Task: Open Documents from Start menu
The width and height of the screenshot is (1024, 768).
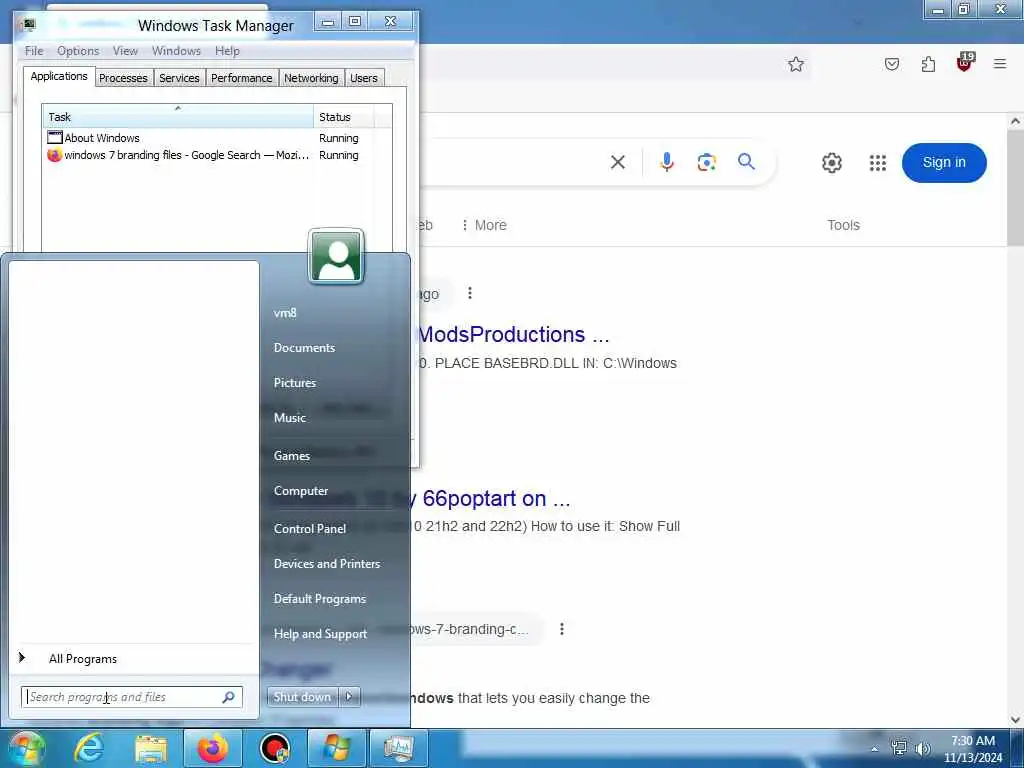Action: [304, 348]
